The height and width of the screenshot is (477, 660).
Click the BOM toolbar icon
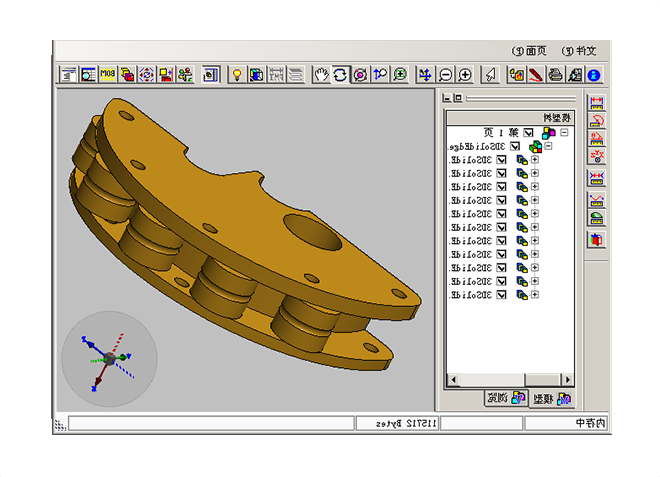pyautogui.click(x=108, y=74)
